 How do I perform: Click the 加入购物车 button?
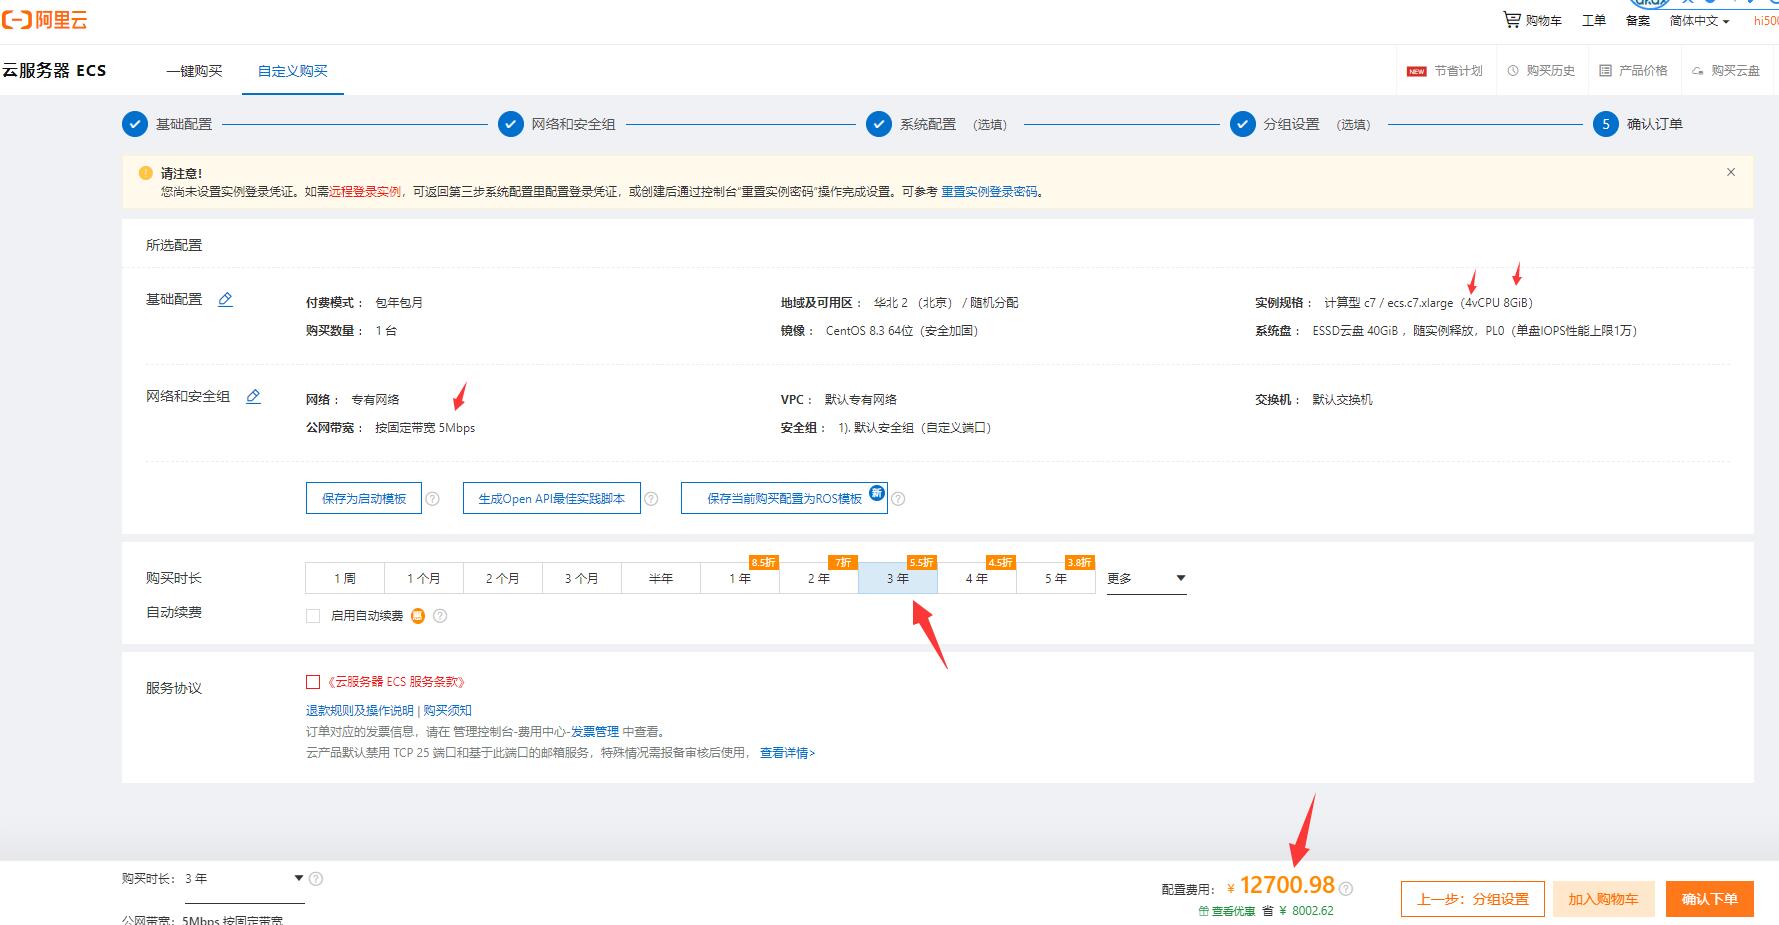coord(1603,899)
